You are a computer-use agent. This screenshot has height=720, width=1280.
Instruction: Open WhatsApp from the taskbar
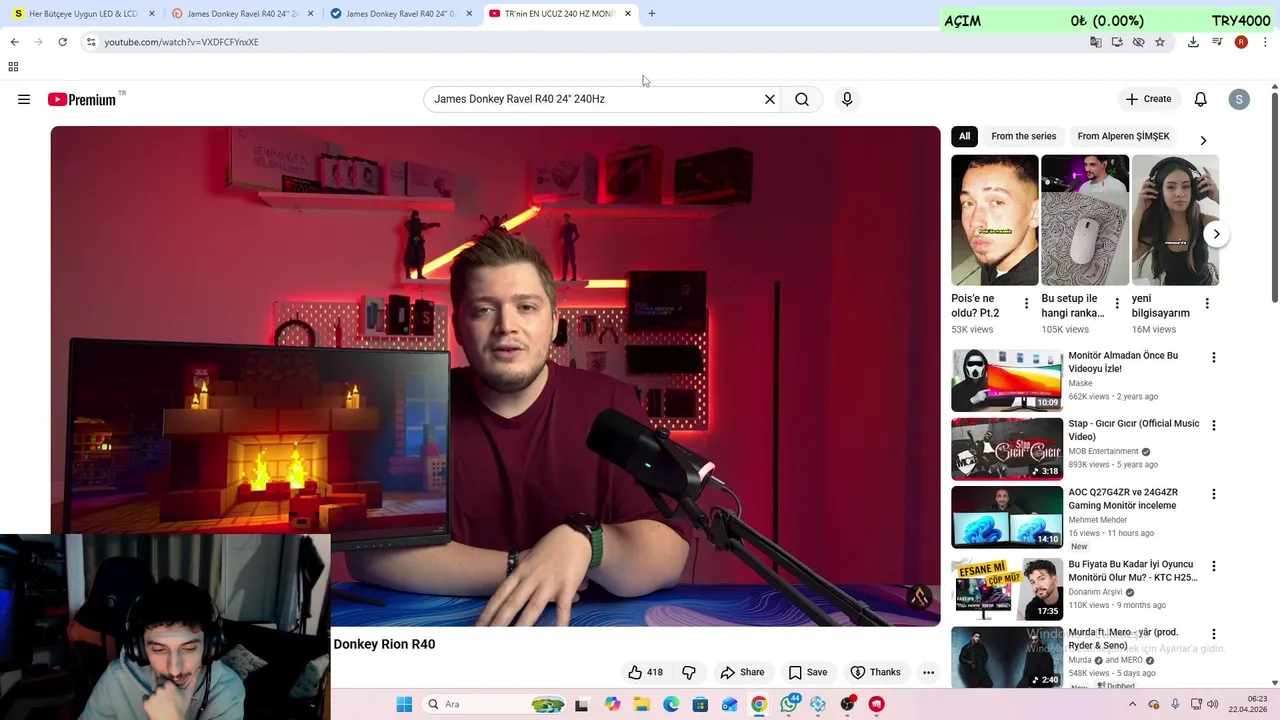[789, 704]
